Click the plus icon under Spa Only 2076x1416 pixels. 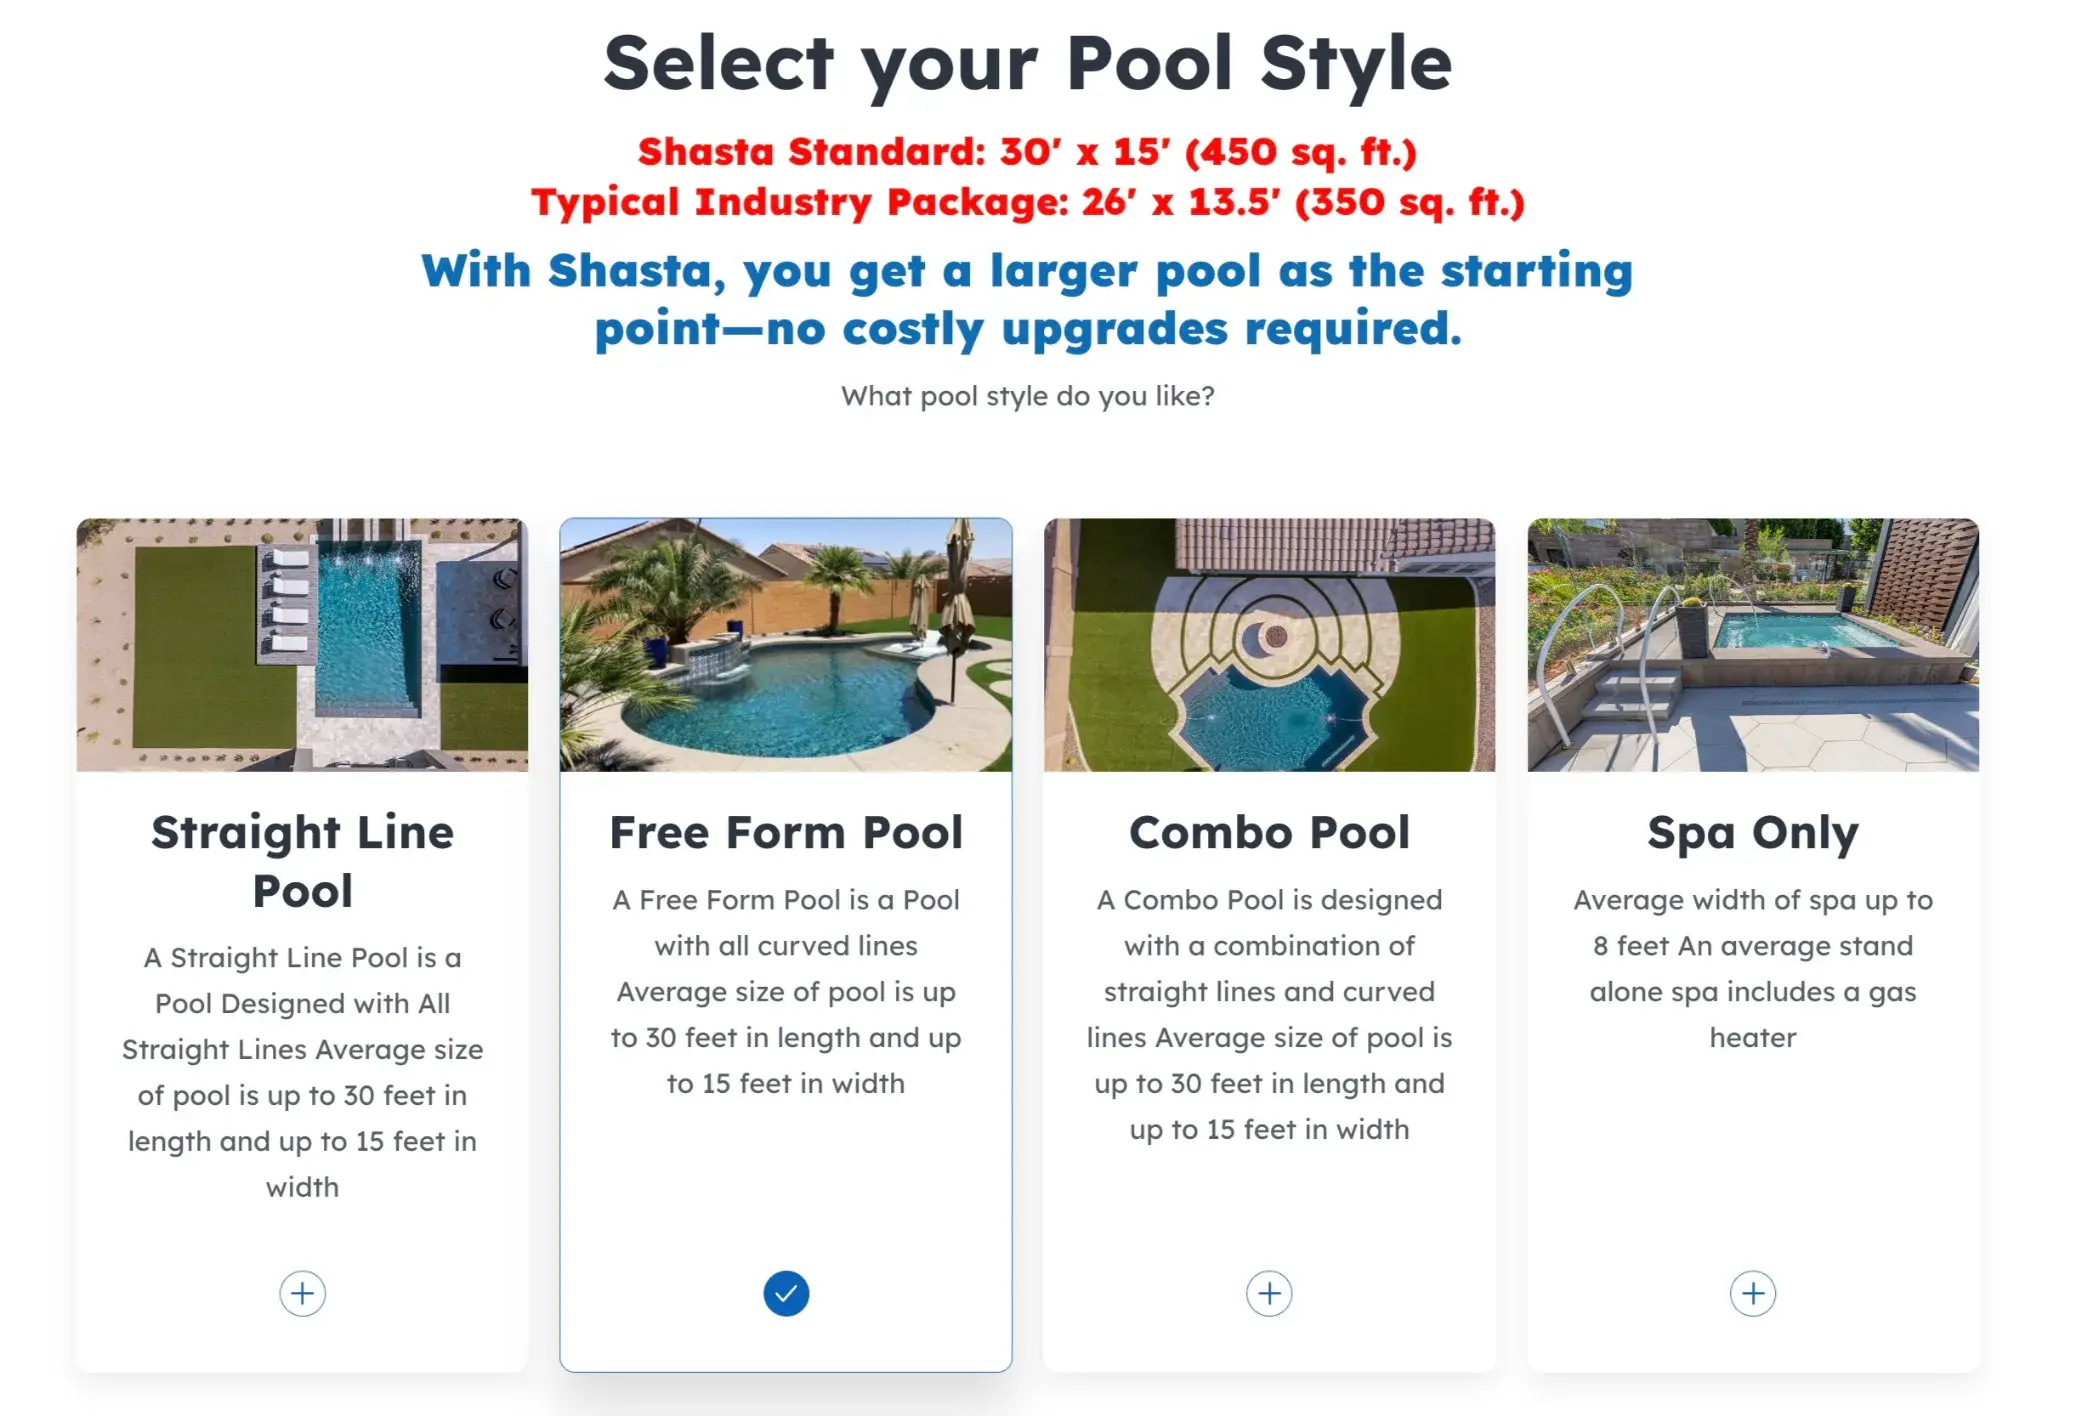[x=1752, y=1292]
